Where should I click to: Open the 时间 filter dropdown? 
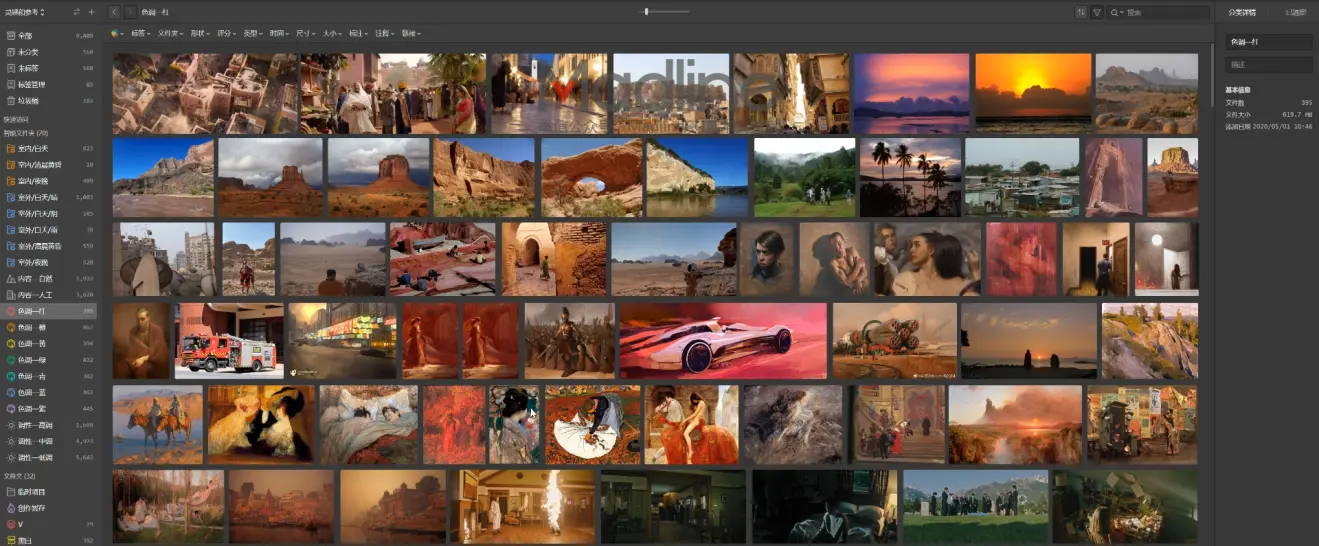(x=279, y=33)
